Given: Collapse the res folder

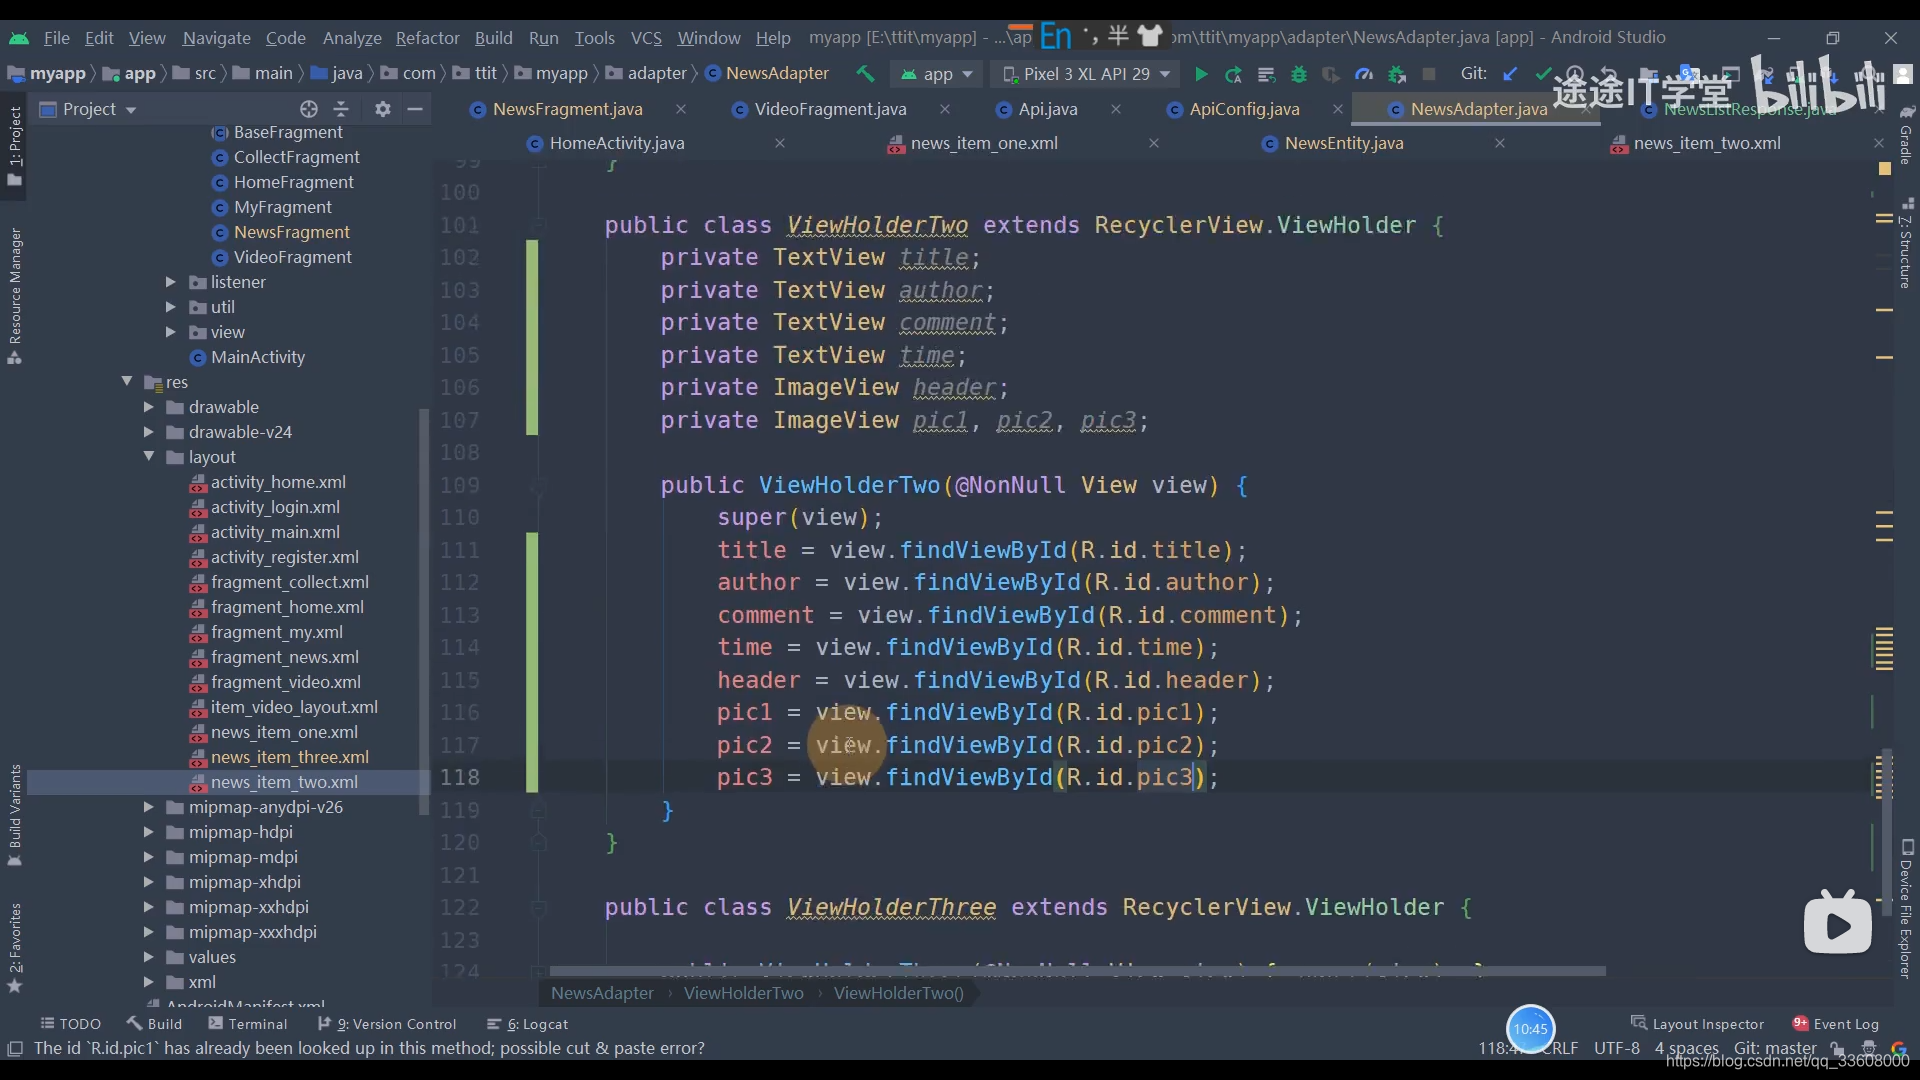Looking at the screenshot, I should [x=127, y=382].
